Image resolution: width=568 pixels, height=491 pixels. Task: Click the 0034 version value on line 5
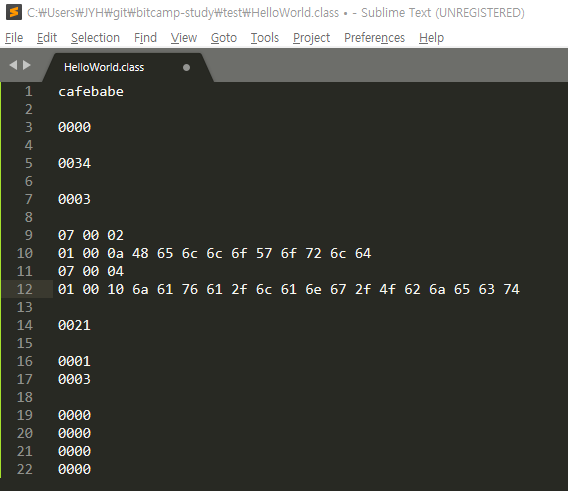tap(74, 163)
